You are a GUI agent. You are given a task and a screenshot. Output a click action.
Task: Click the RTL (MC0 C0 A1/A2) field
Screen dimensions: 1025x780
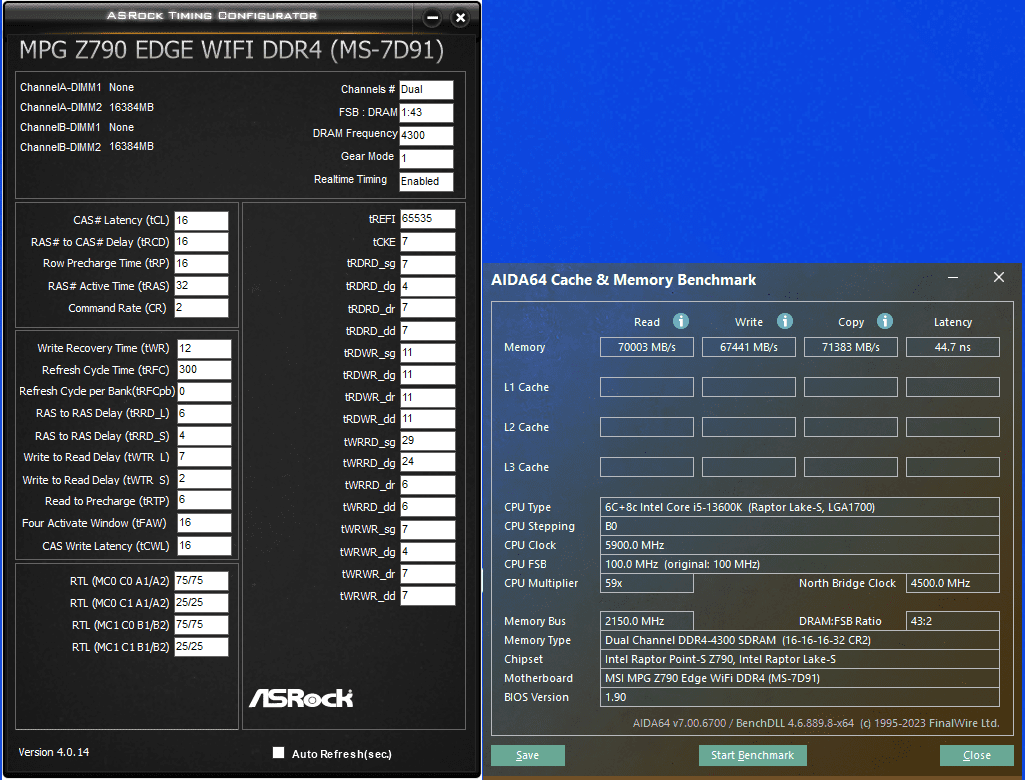tap(201, 581)
